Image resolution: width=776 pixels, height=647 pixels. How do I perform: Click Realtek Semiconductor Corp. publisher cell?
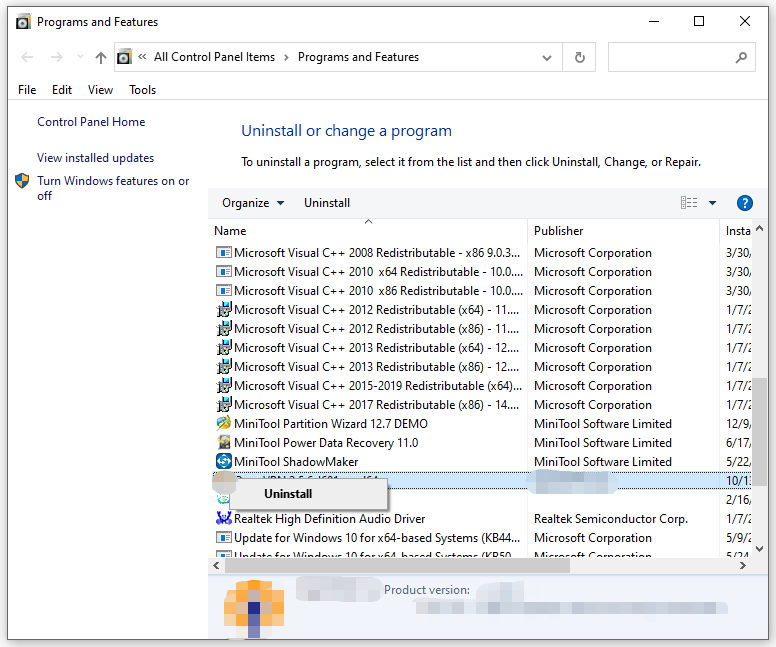611,519
